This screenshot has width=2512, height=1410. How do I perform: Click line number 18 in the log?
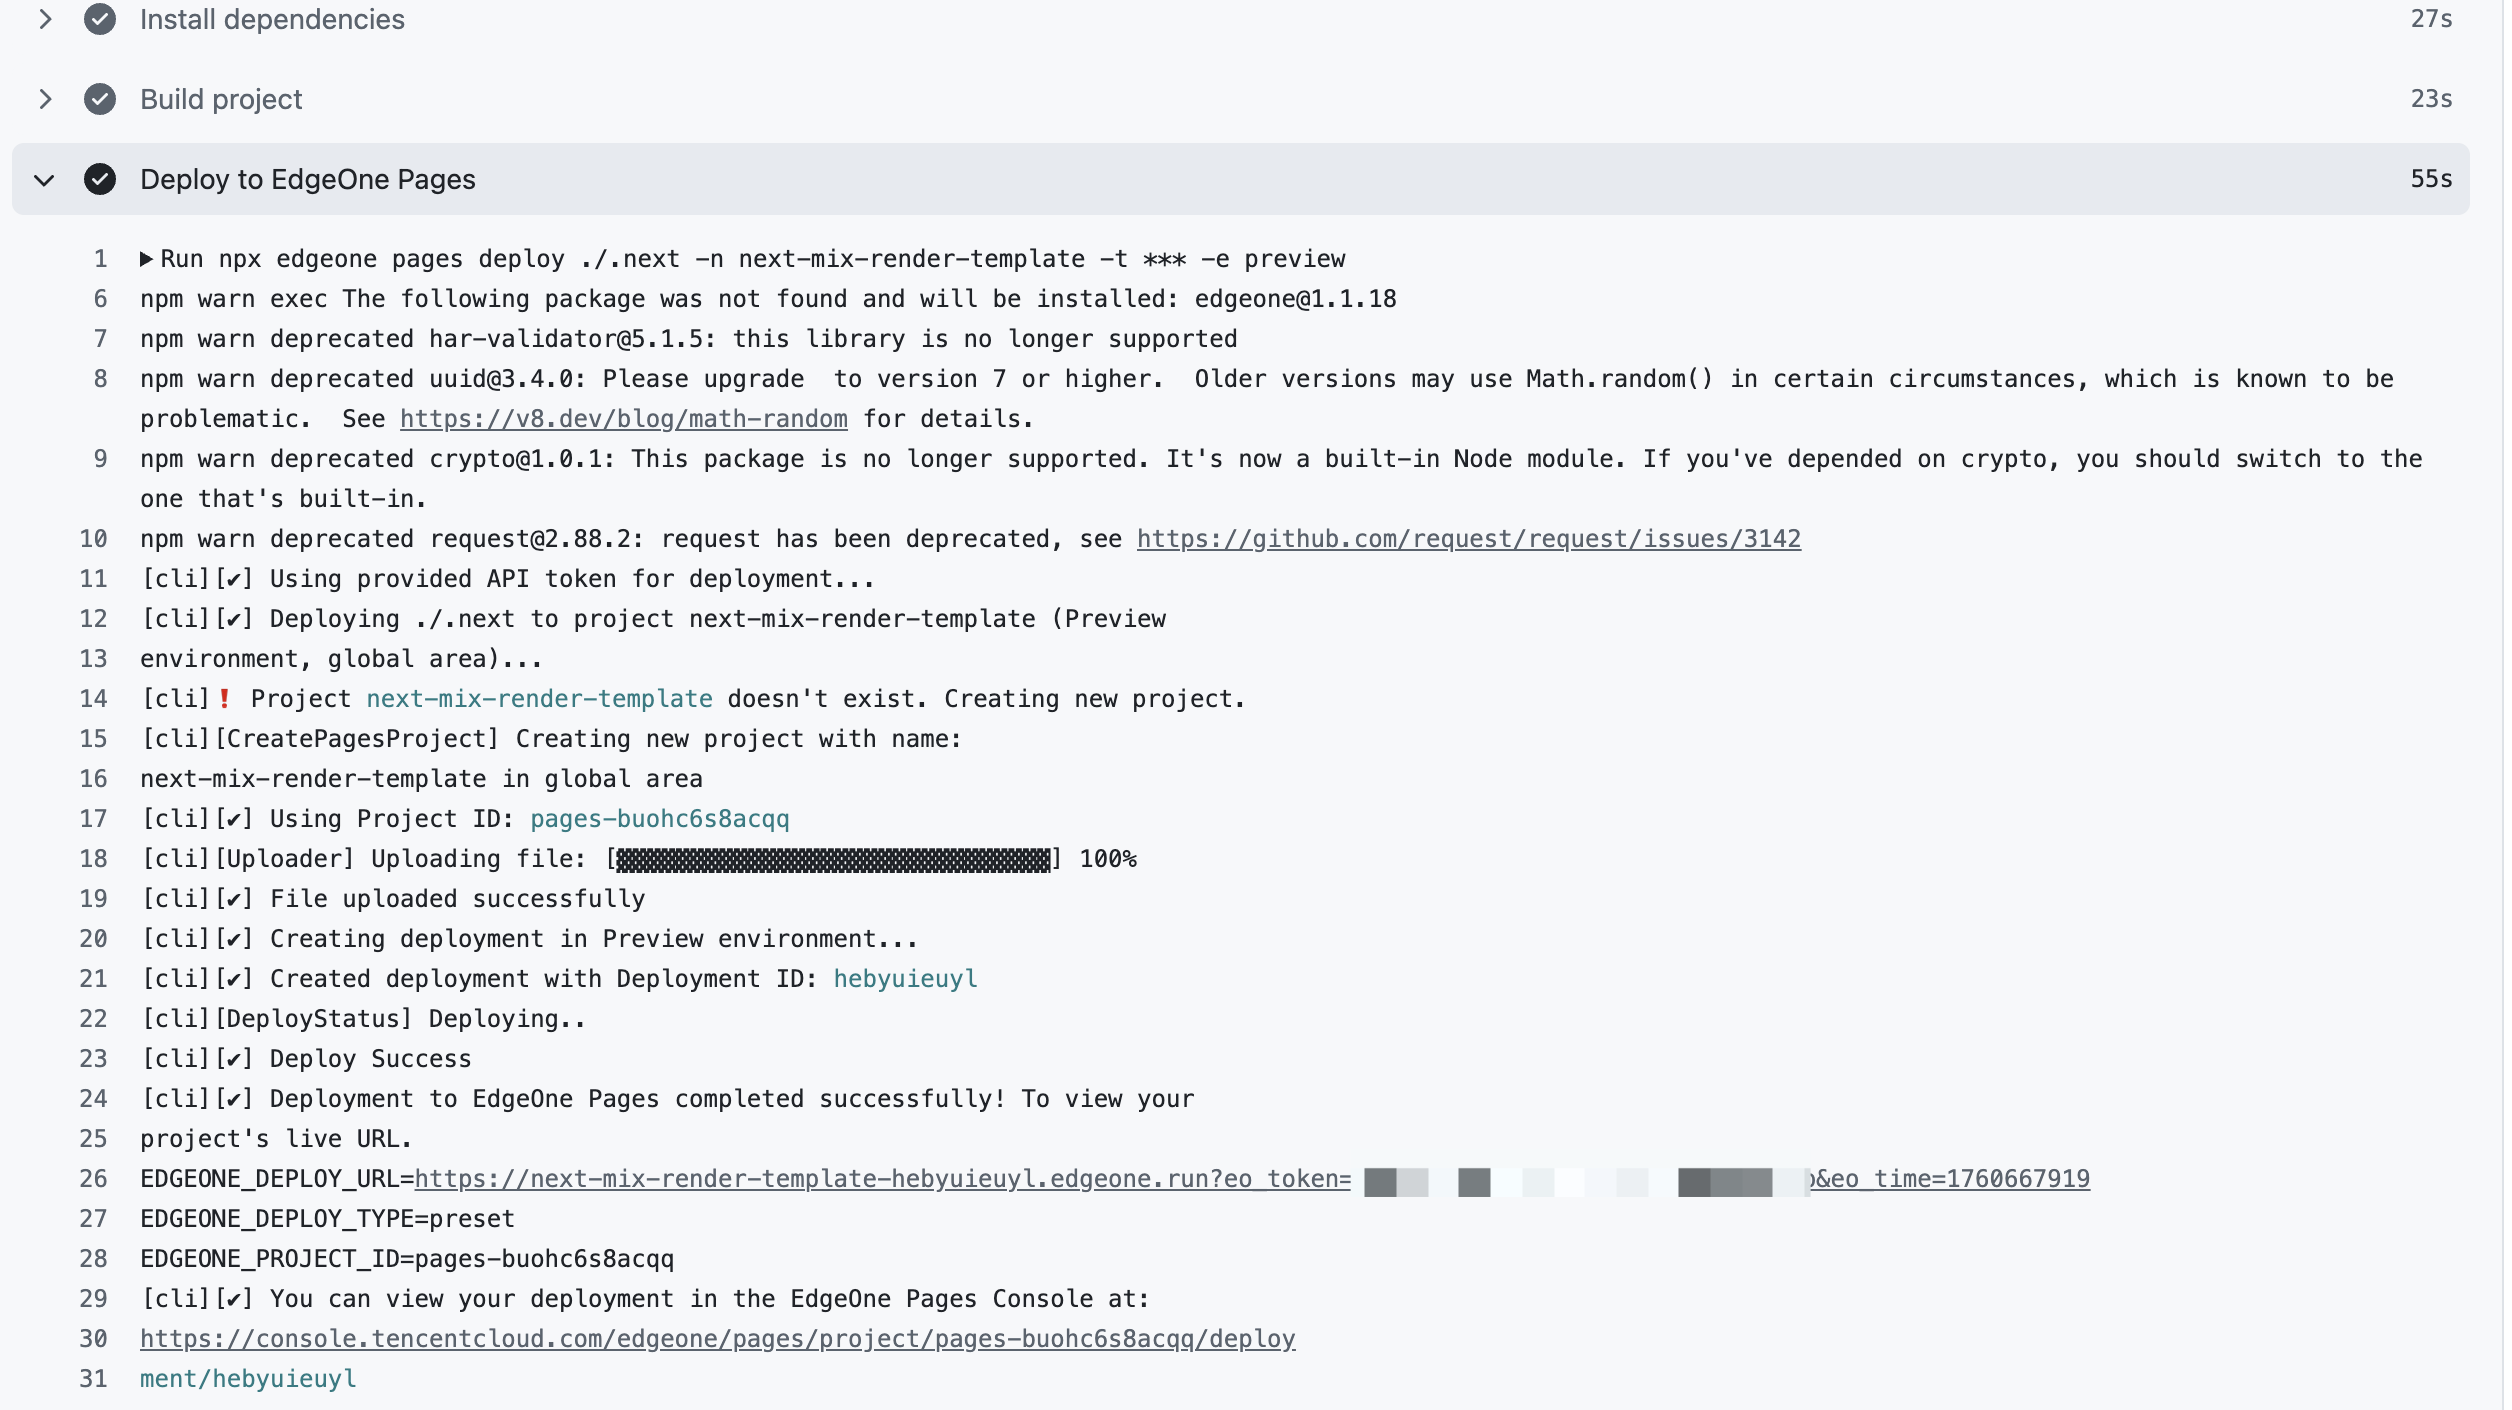92,858
